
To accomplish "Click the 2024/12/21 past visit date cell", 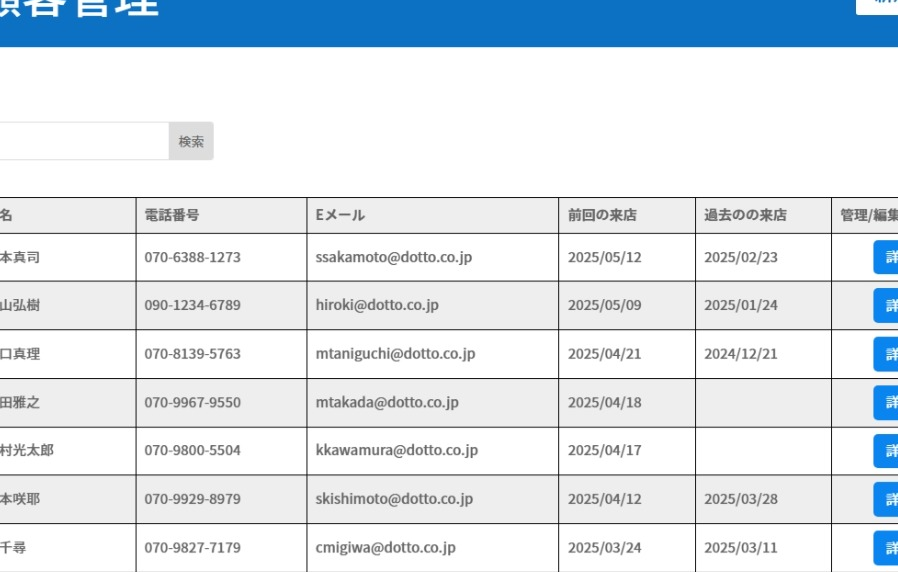I will [740, 354].
